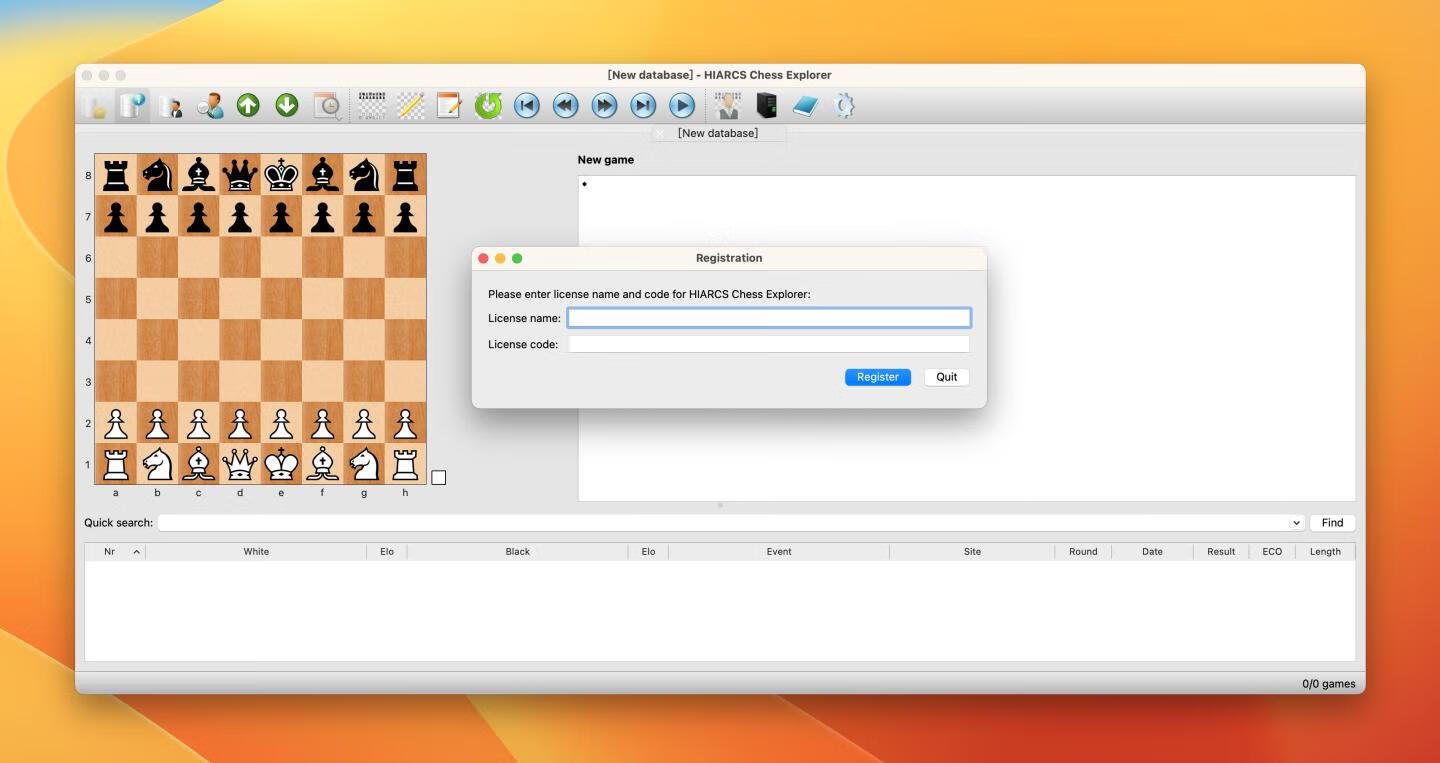This screenshot has height=763, width=1440.
Task: Sort by the Length column header
Action: (1325, 552)
